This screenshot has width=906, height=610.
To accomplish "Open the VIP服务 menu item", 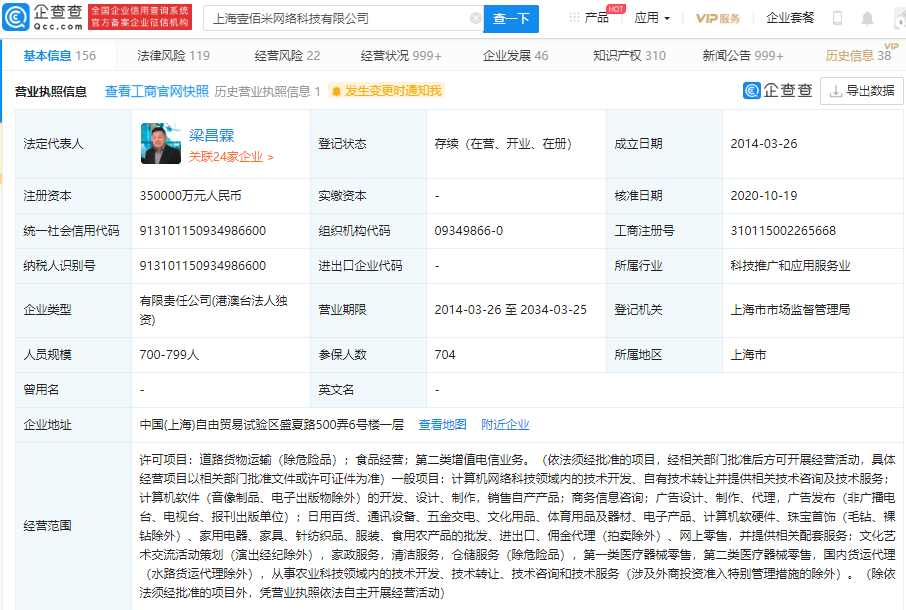I will 718,18.
